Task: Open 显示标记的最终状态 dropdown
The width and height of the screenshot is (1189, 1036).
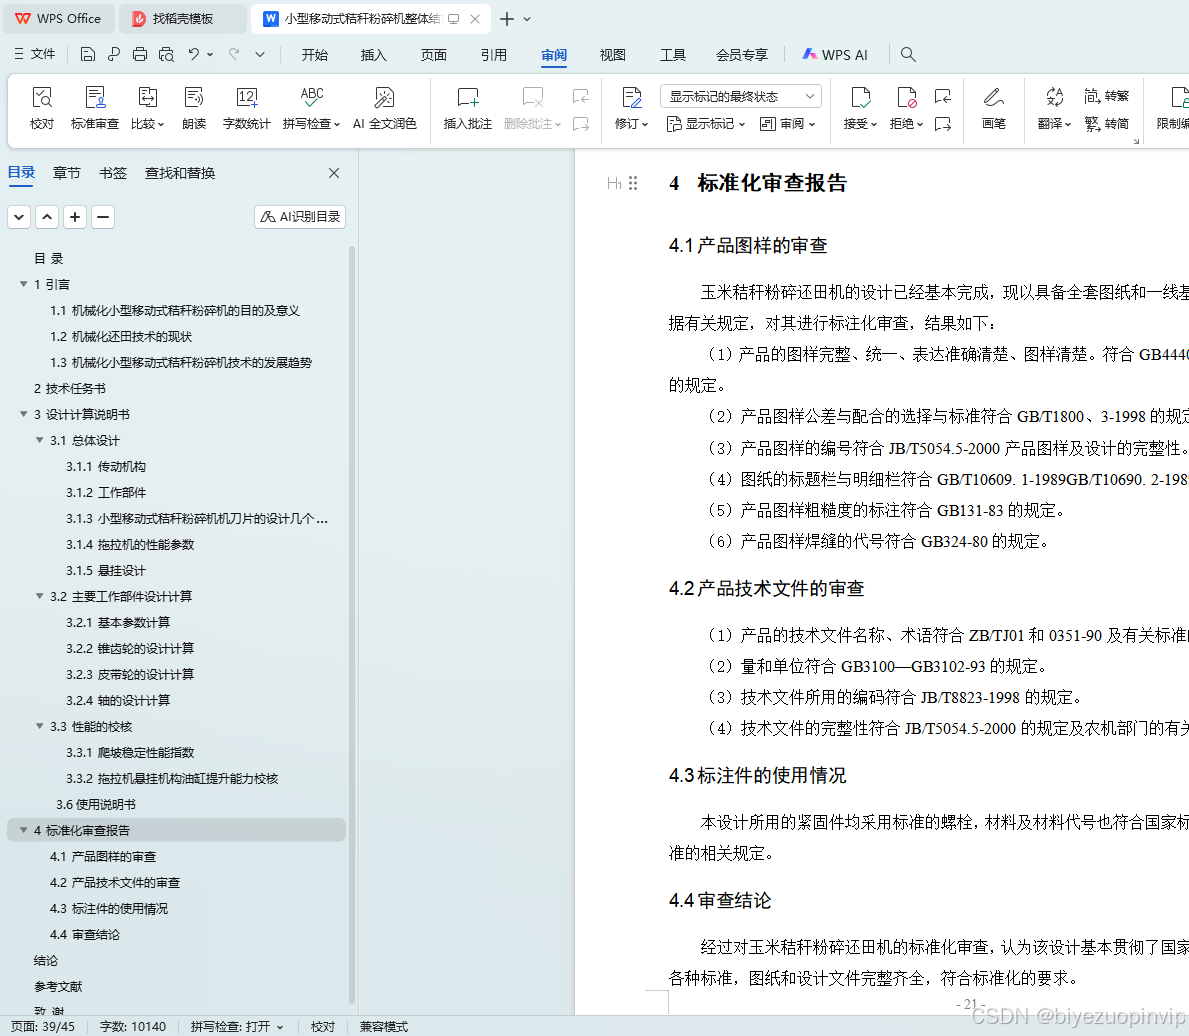Action: (741, 96)
